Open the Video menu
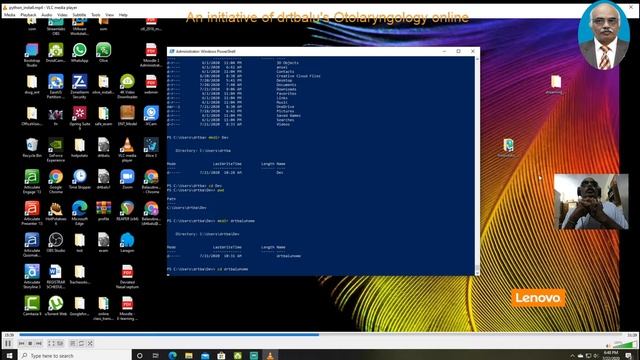The width and height of the screenshot is (640, 360). 62,15
